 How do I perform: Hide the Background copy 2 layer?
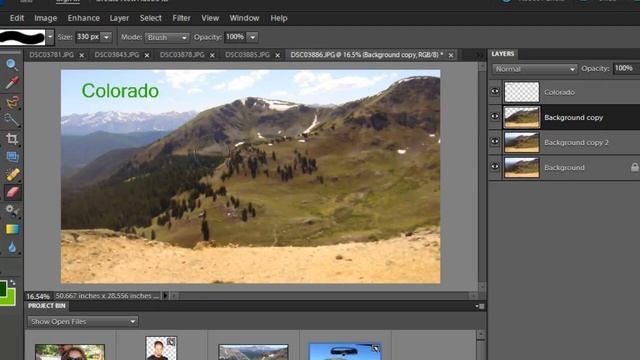(x=495, y=141)
